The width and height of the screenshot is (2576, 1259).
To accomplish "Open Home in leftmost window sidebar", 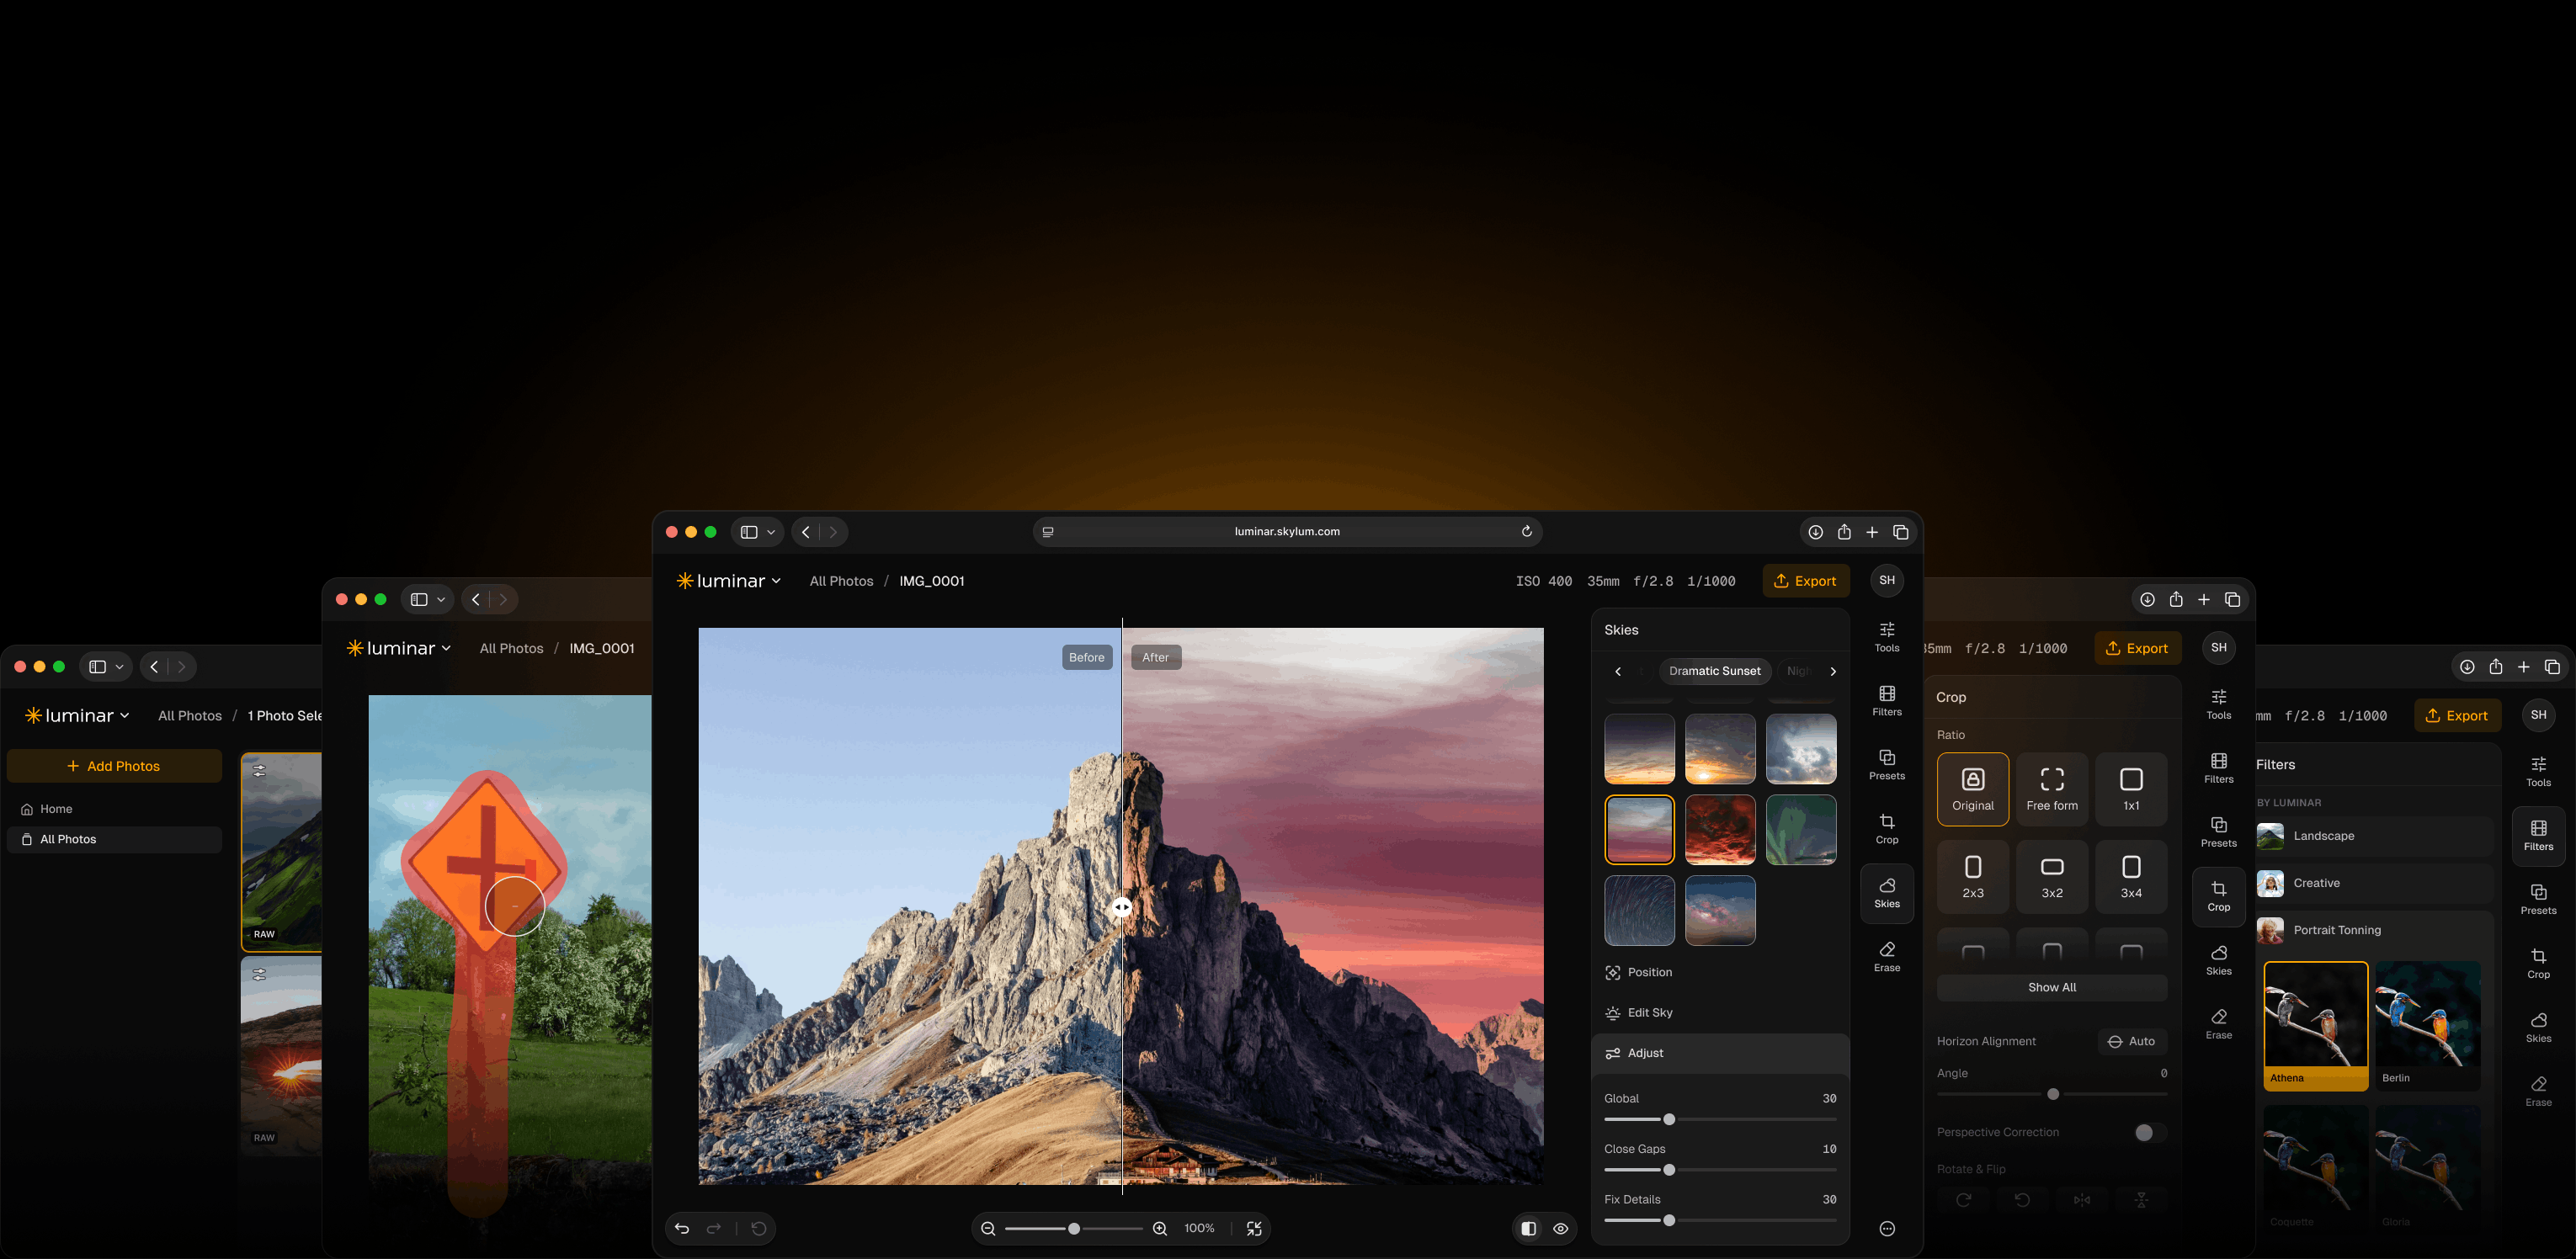I will click(x=114, y=808).
